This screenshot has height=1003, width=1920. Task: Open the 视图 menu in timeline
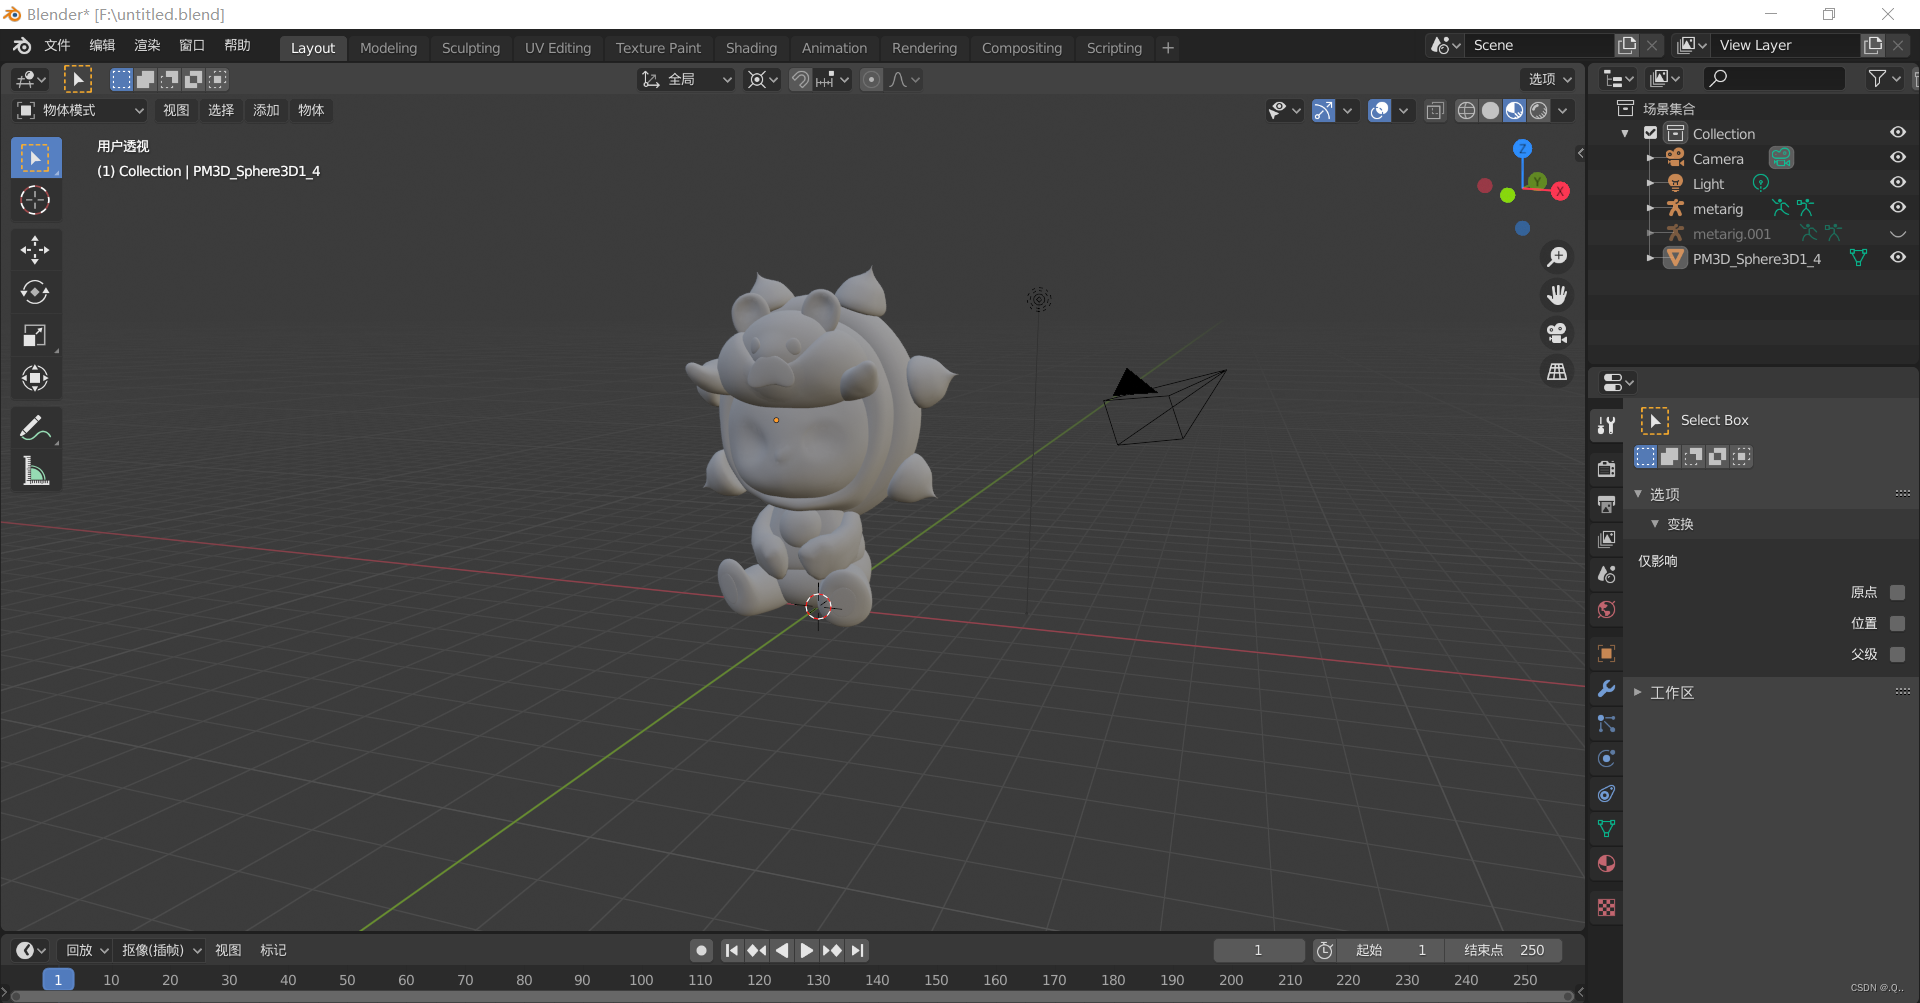tap(228, 950)
